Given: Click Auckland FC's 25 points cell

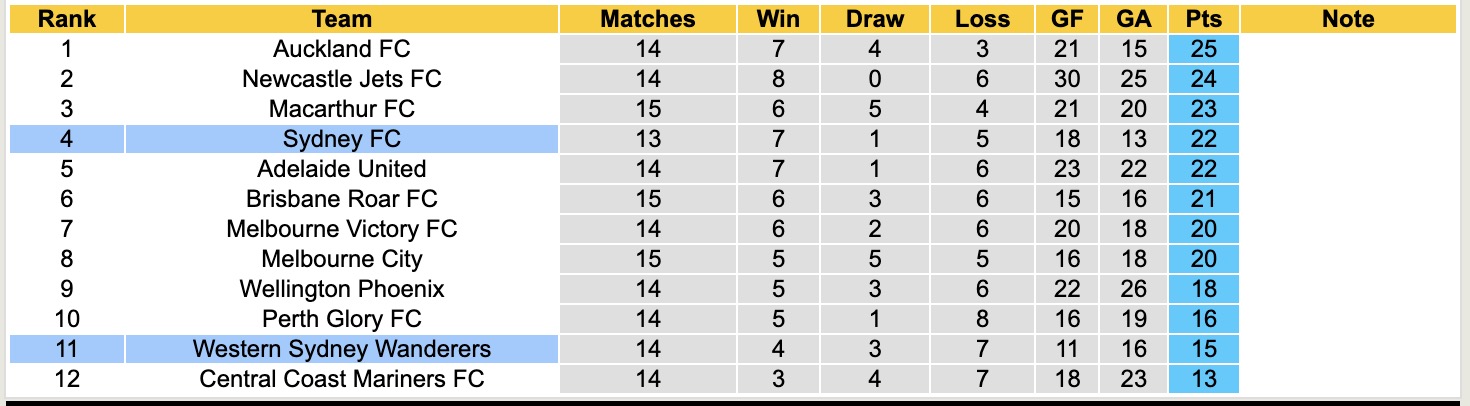Looking at the screenshot, I should click(x=1203, y=49).
